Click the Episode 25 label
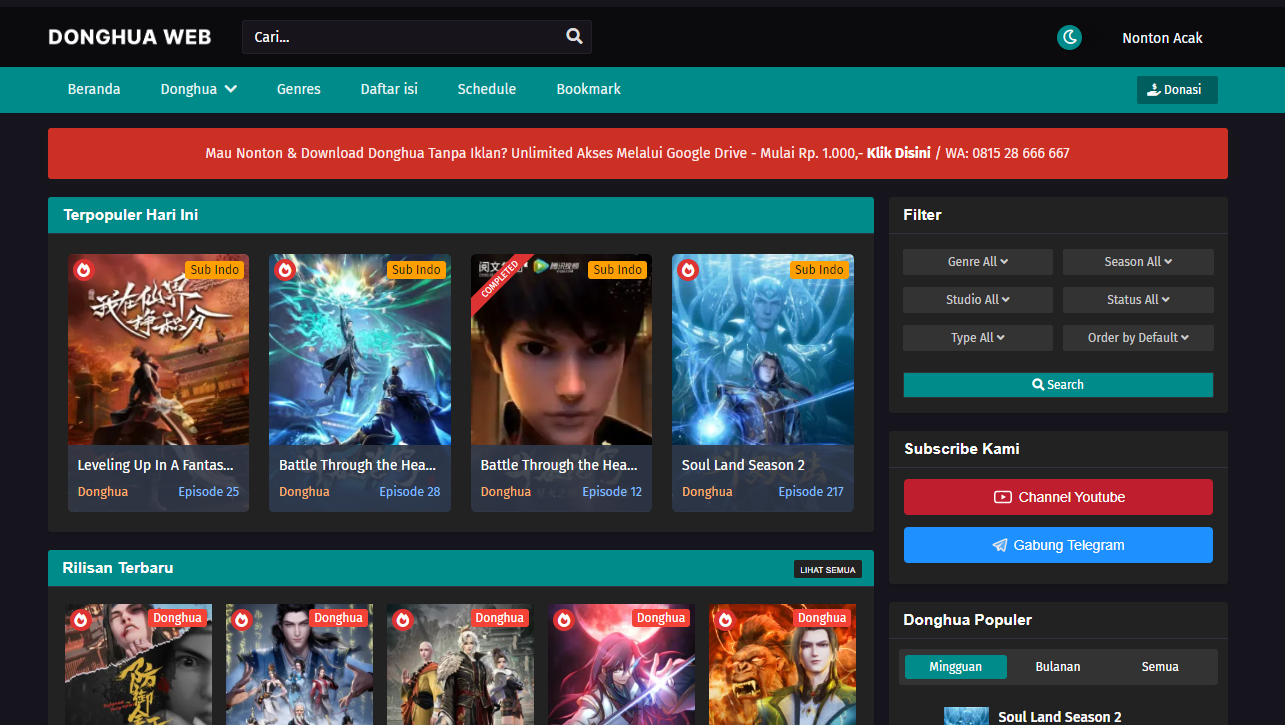The image size is (1285, 725). pyautogui.click(x=209, y=491)
